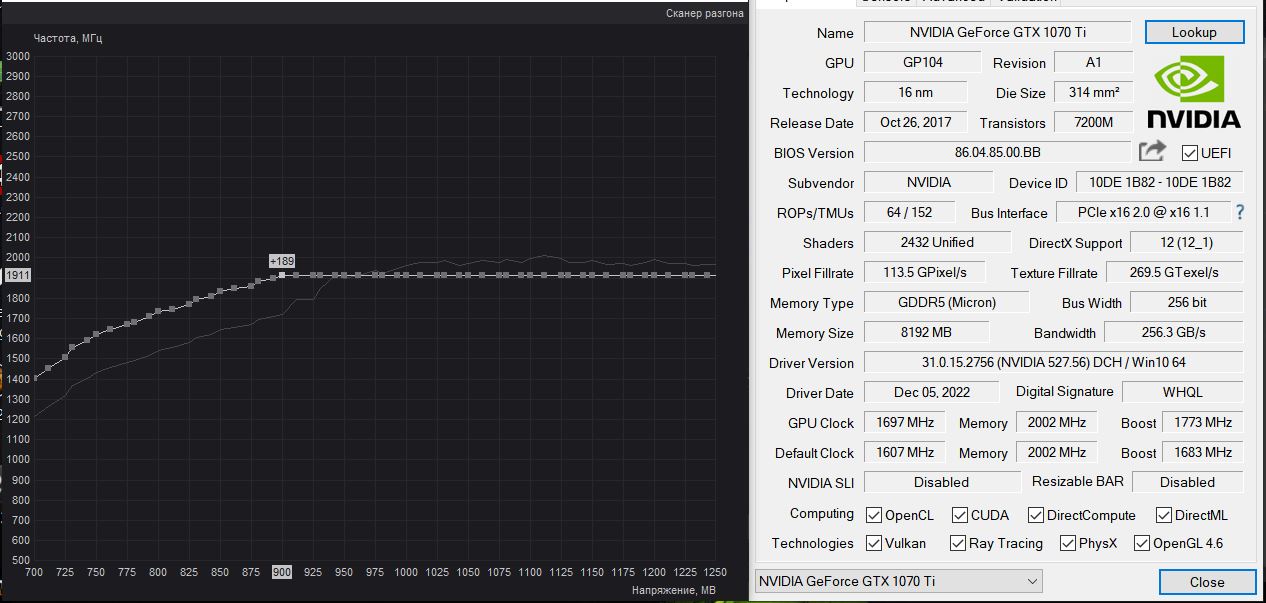Image resolution: width=1266 pixels, height=603 pixels.
Task: Click the Transistors field 7200M
Action: click(1094, 122)
